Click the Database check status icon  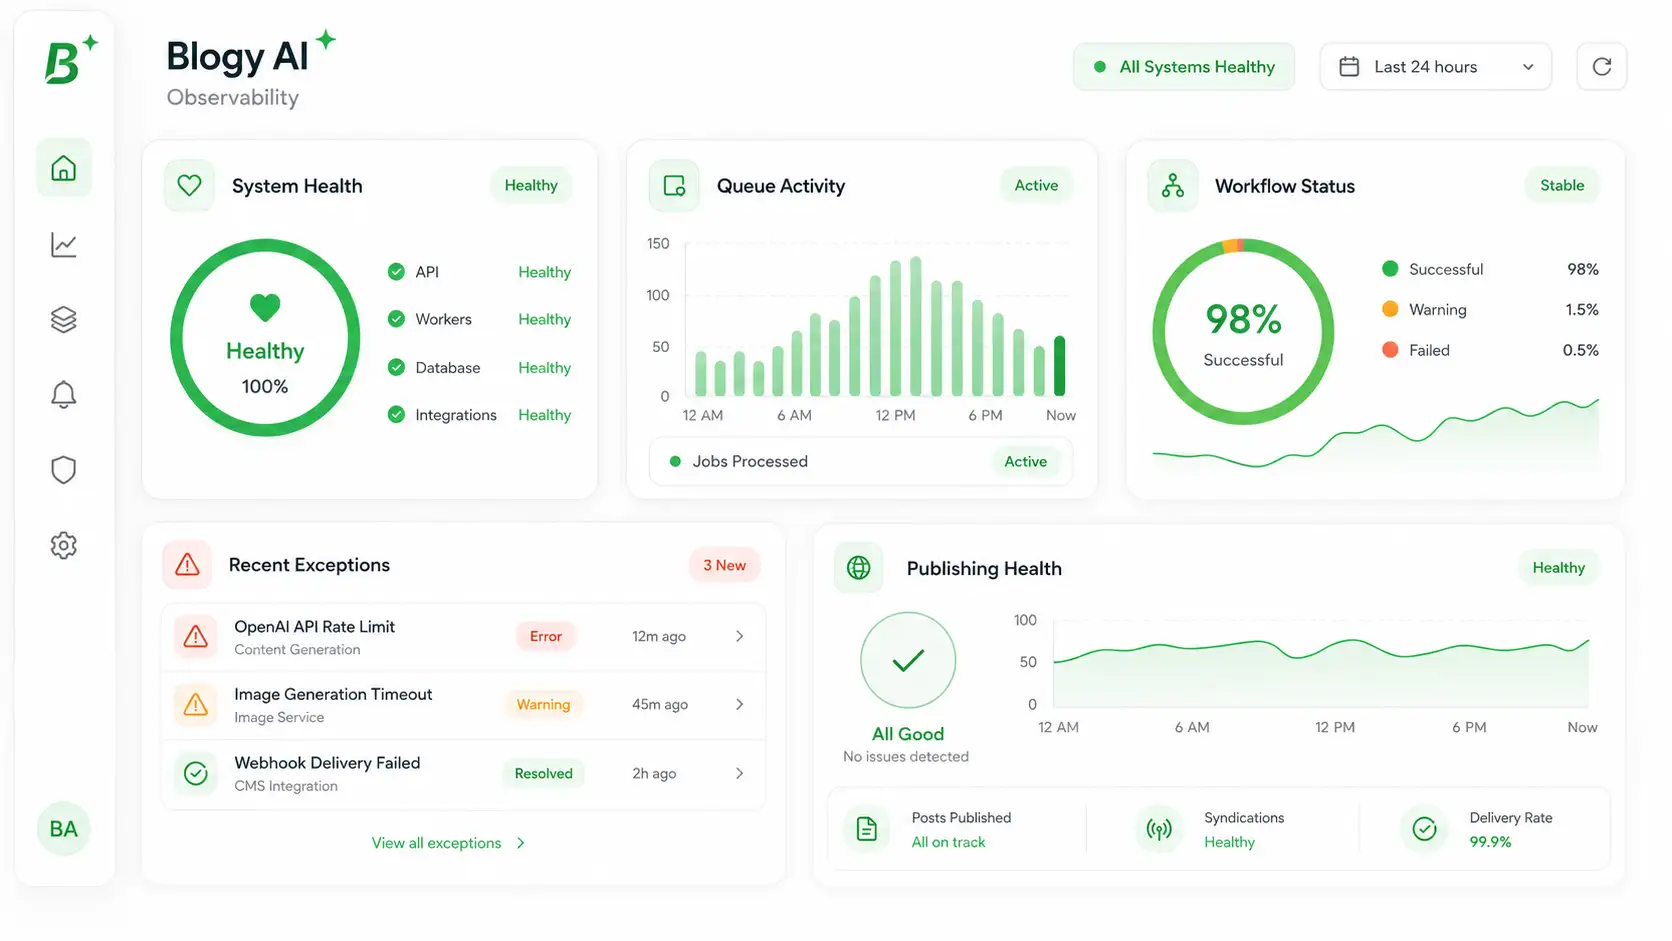click(397, 367)
